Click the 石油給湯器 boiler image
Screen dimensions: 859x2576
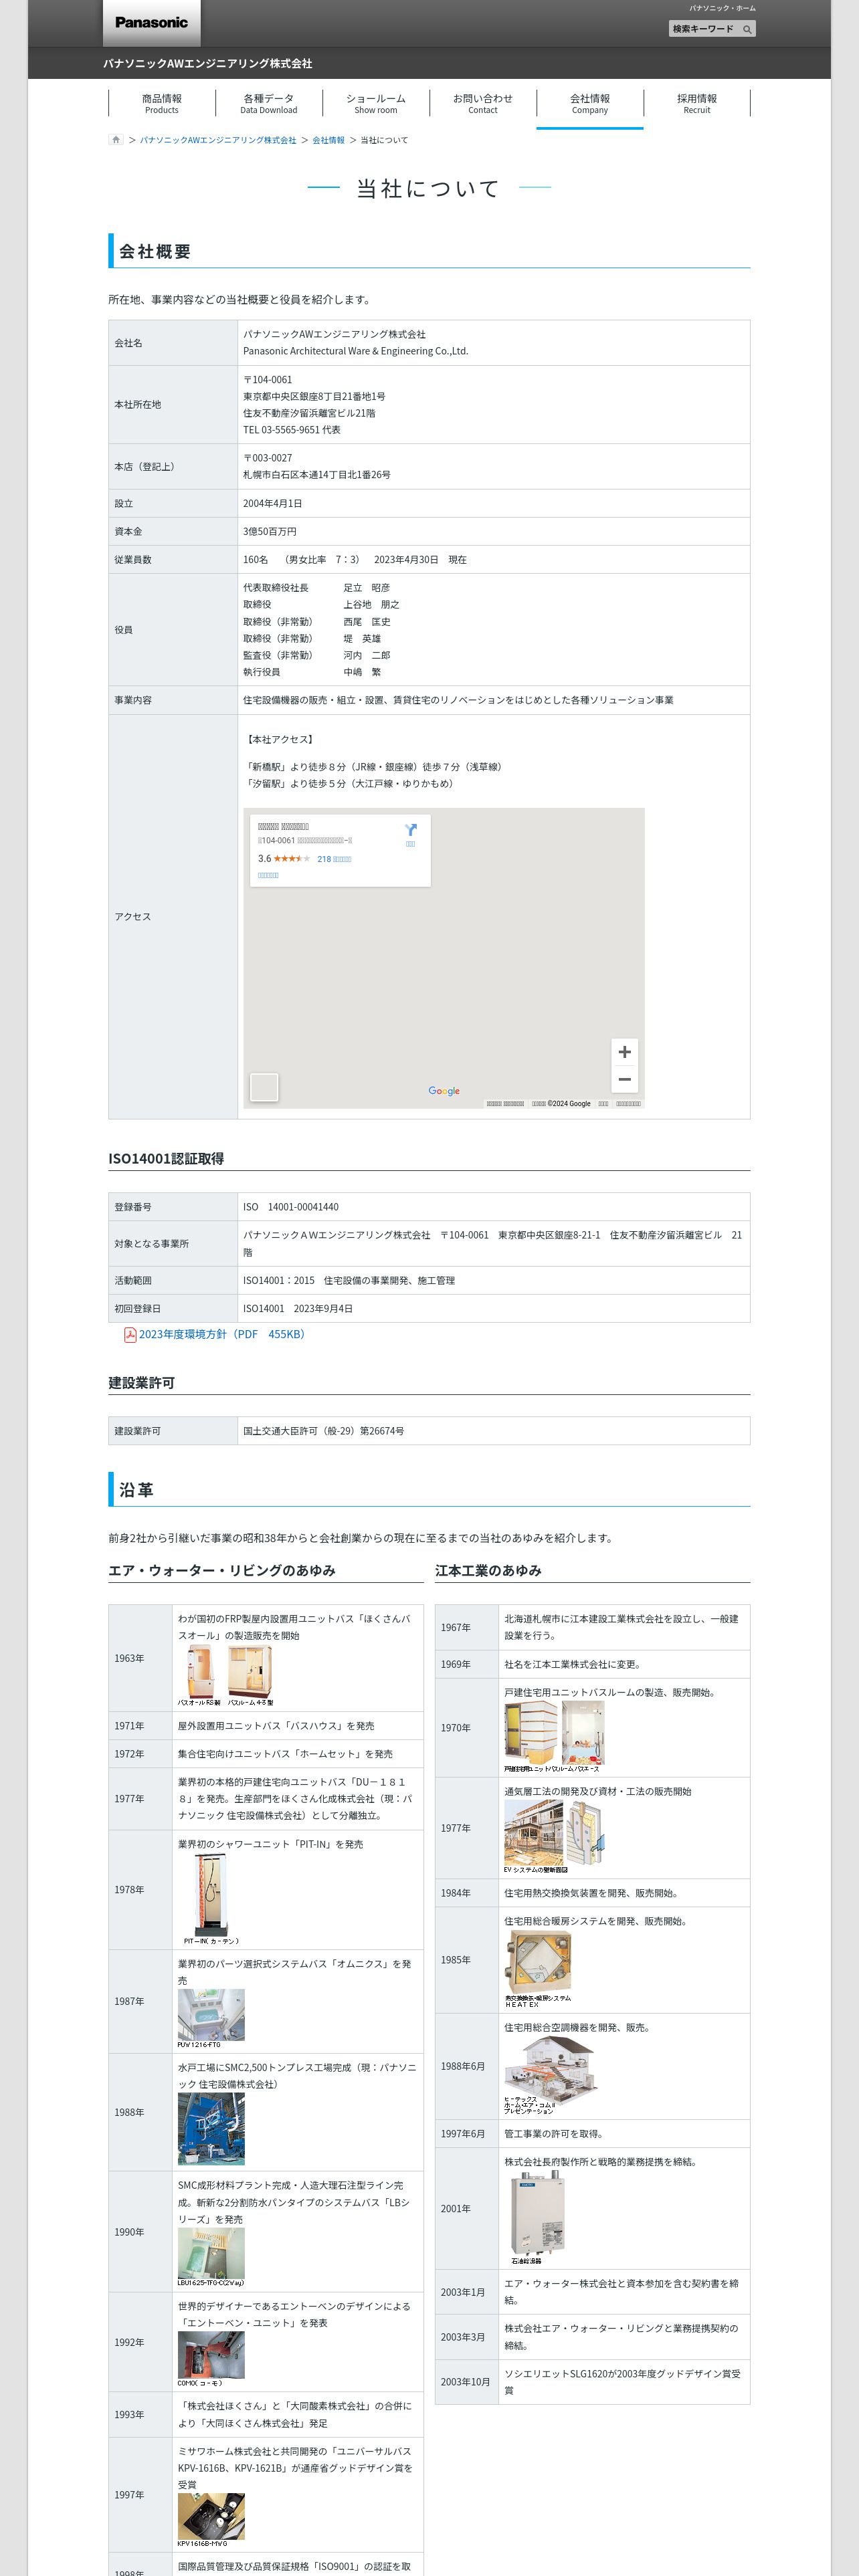pyautogui.click(x=537, y=2217)
